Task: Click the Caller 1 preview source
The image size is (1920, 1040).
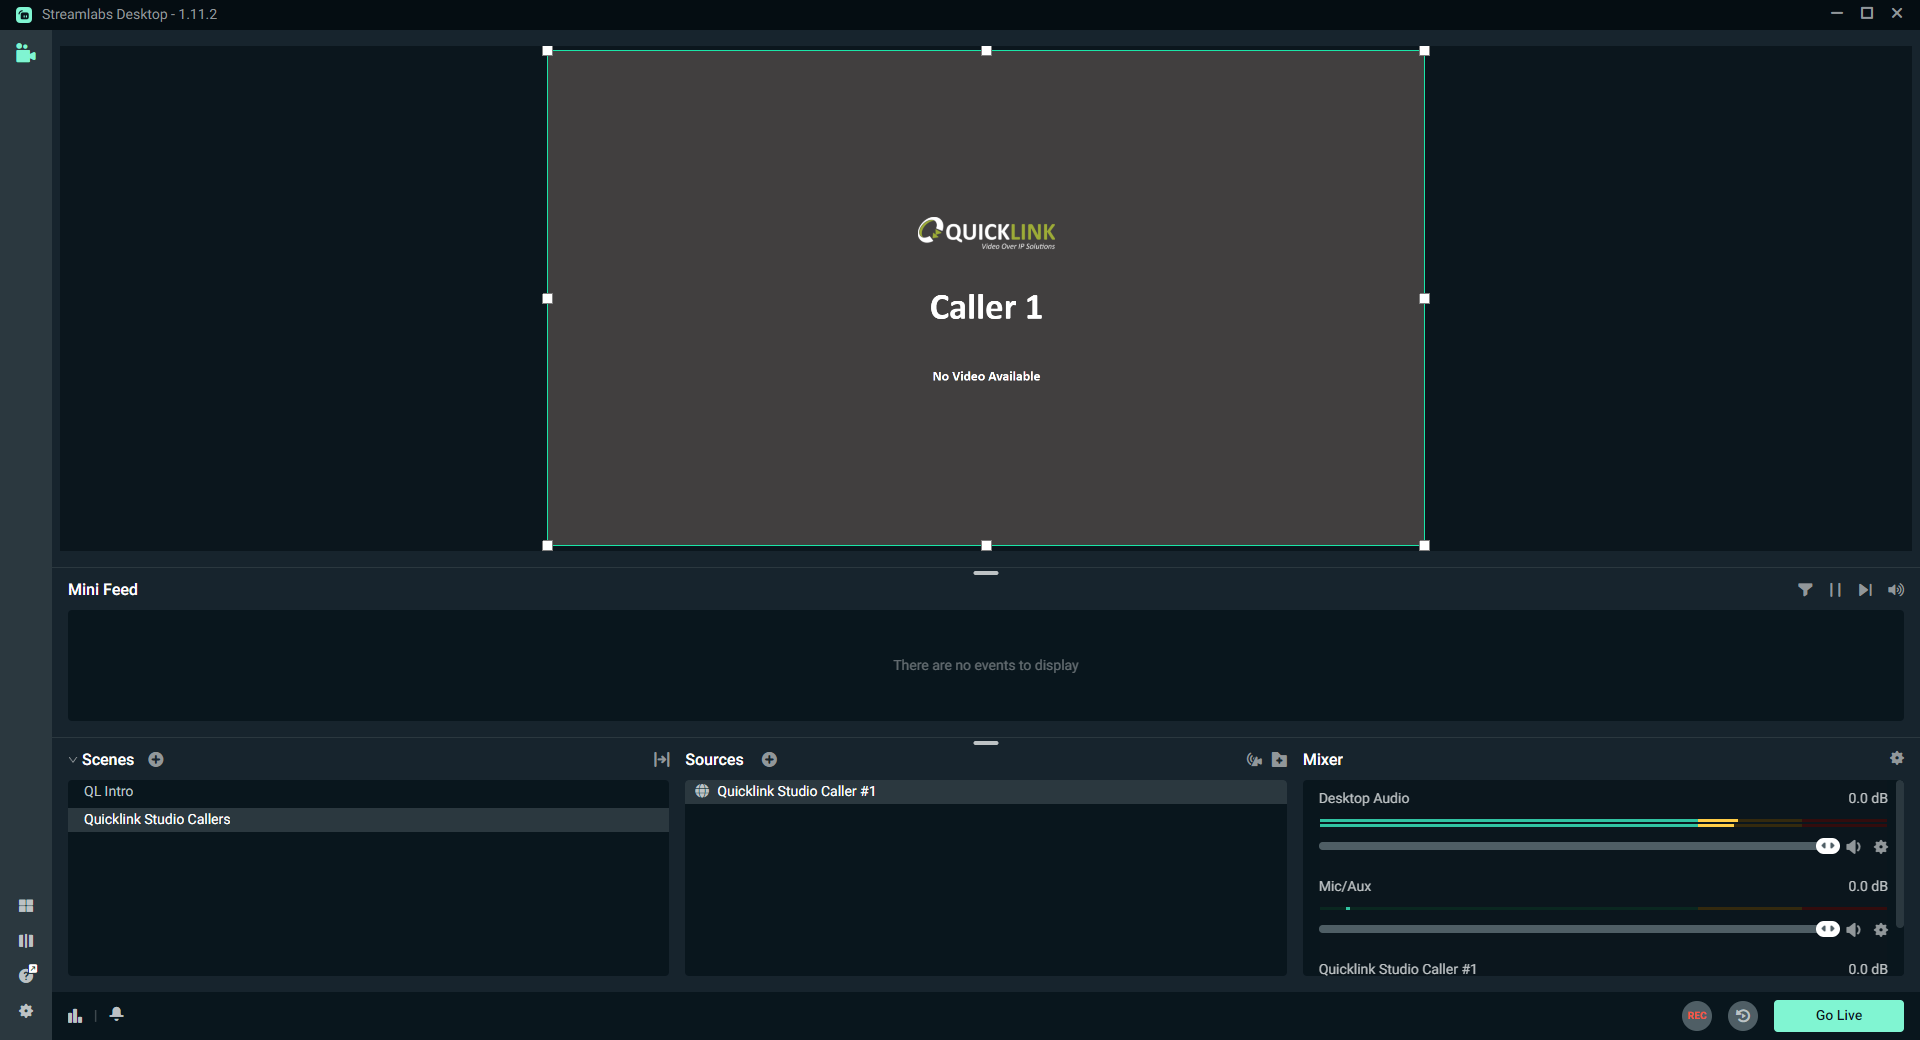Action: pos(986,298)
